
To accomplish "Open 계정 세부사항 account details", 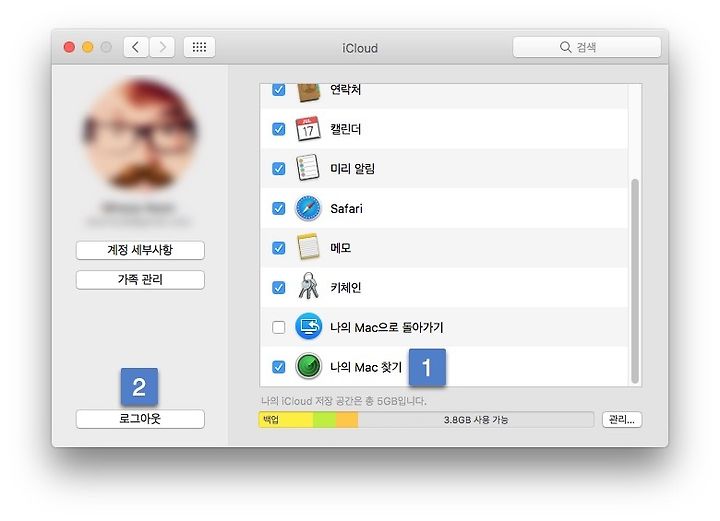I will 140,250.
